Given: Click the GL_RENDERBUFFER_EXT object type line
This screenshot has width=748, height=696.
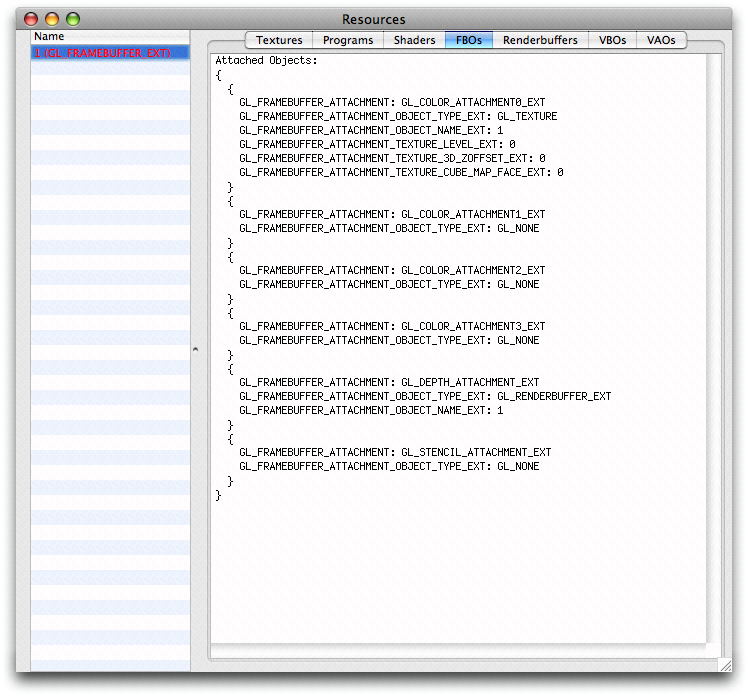Looking at the screenshot, I should click(425, 396).
